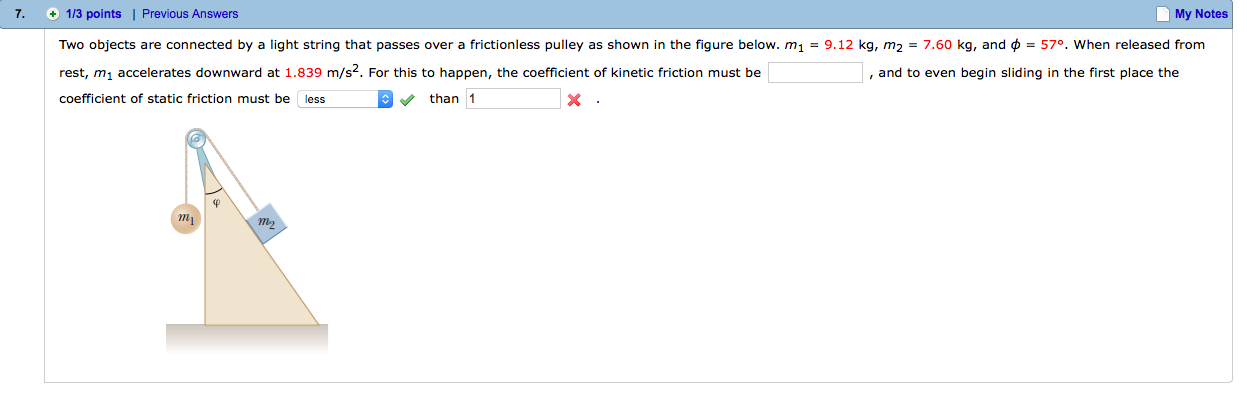This screenshot has height=413, width=1247.
Task: Click the "1/3 points" score label
Action: tap(93, 14)
